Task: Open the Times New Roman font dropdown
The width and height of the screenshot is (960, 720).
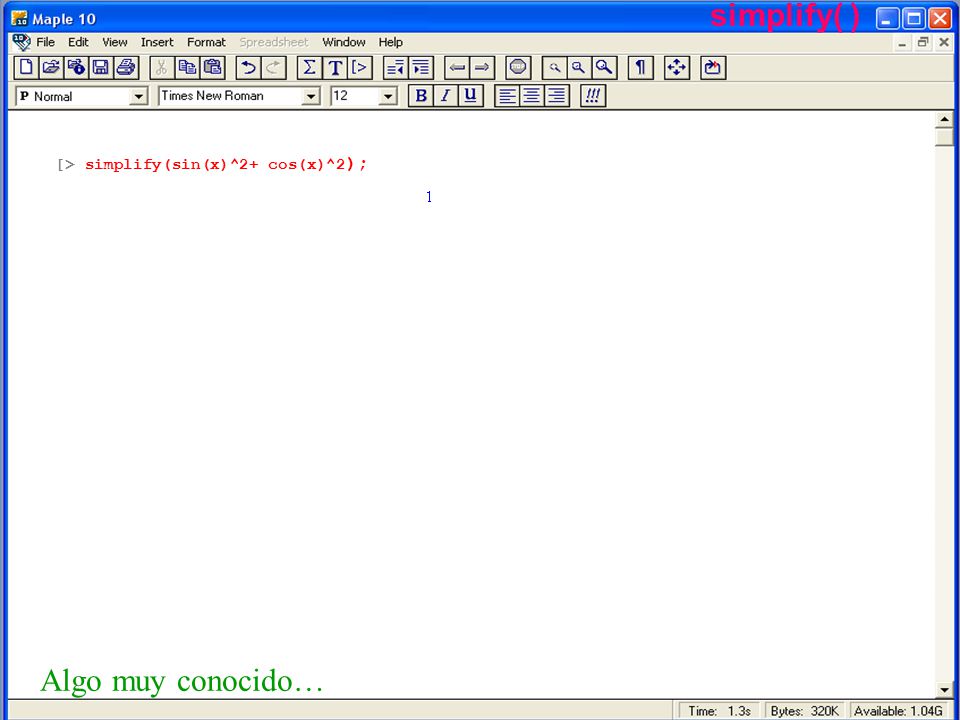Action: [x=311, y=97]
